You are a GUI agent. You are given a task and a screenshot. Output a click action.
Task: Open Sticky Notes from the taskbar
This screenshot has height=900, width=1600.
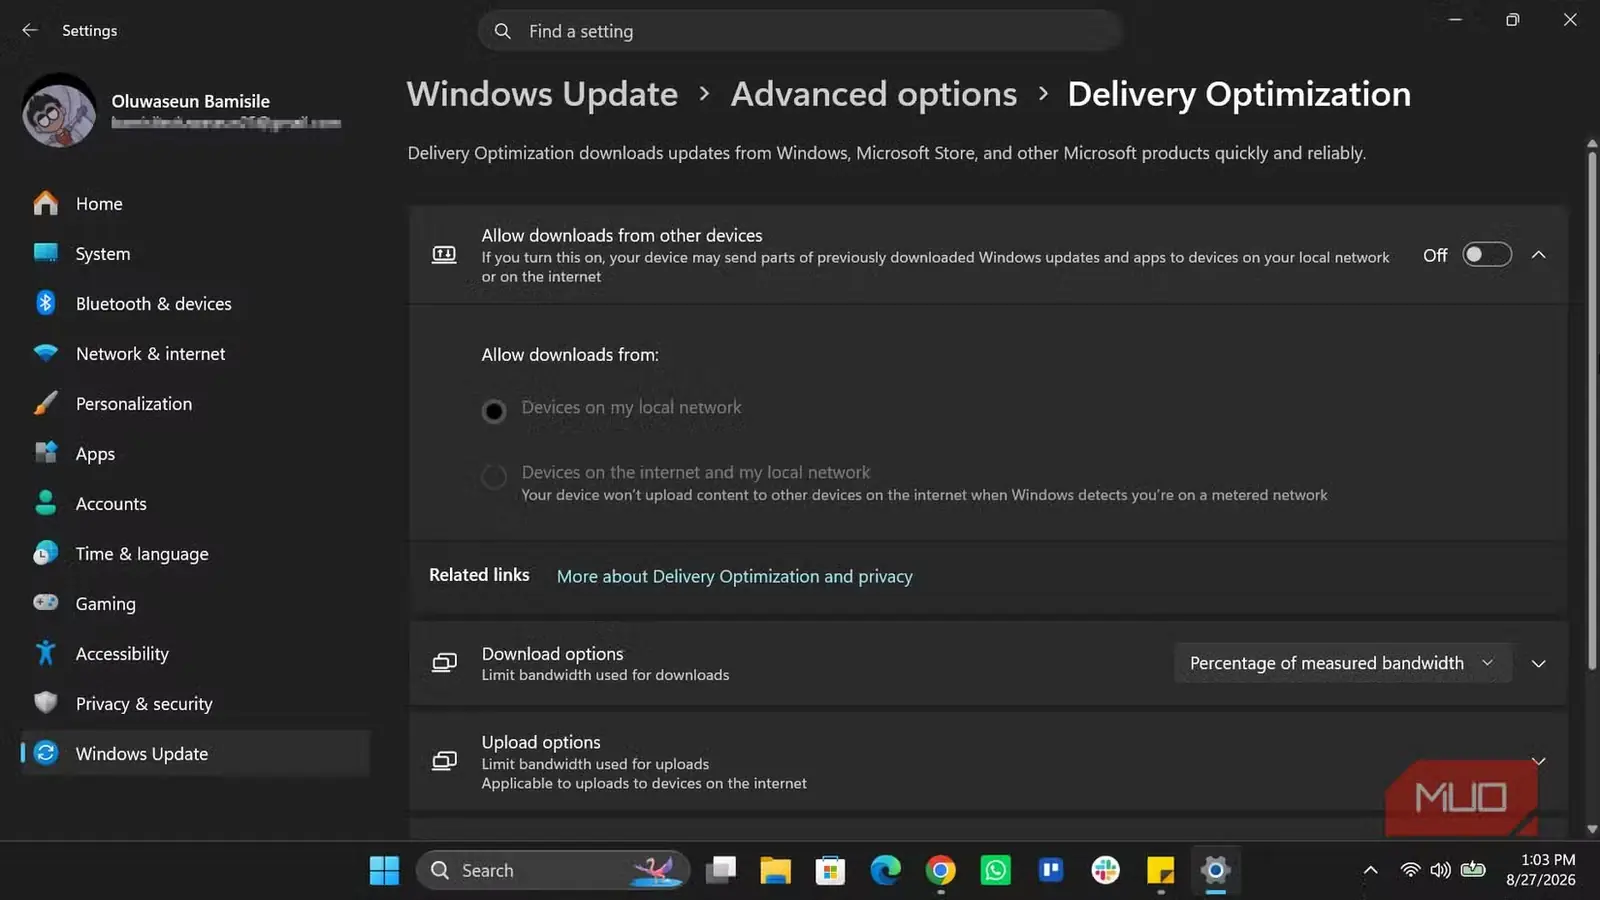[1160, 870]
